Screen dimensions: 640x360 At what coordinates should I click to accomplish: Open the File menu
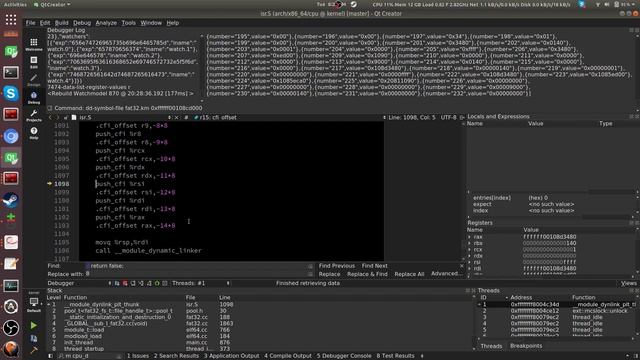click(x=31, y=23)
